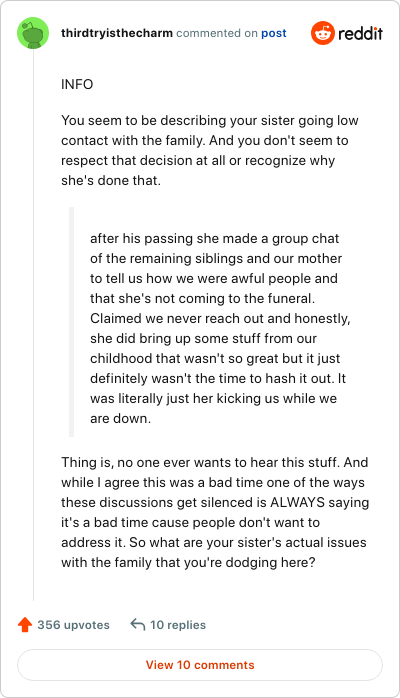Image resolution: width=400 pixels, height=698 pixels.
Task: Open thirdtryisthecharm user profile
Action: [117, 33]
